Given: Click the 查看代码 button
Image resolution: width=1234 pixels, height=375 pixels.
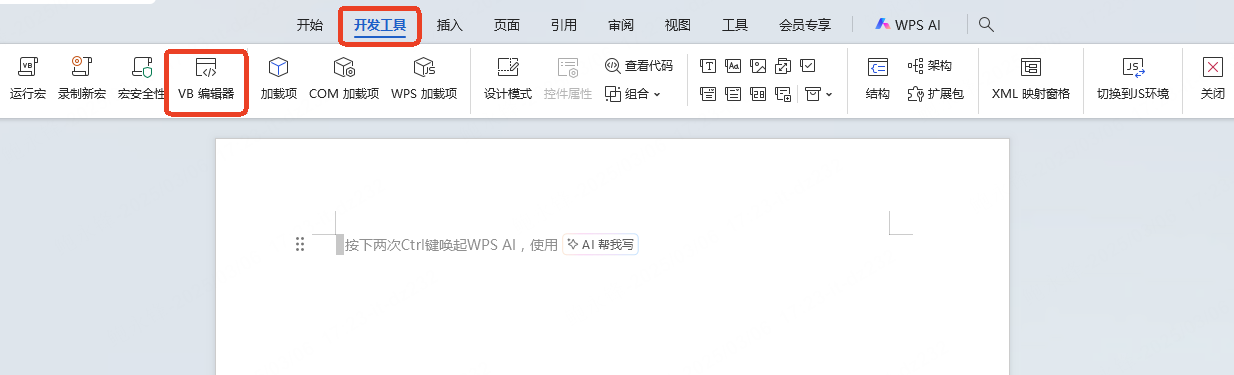Looking at the screenshot, I should pyautogui.click(x=639, y=66).
